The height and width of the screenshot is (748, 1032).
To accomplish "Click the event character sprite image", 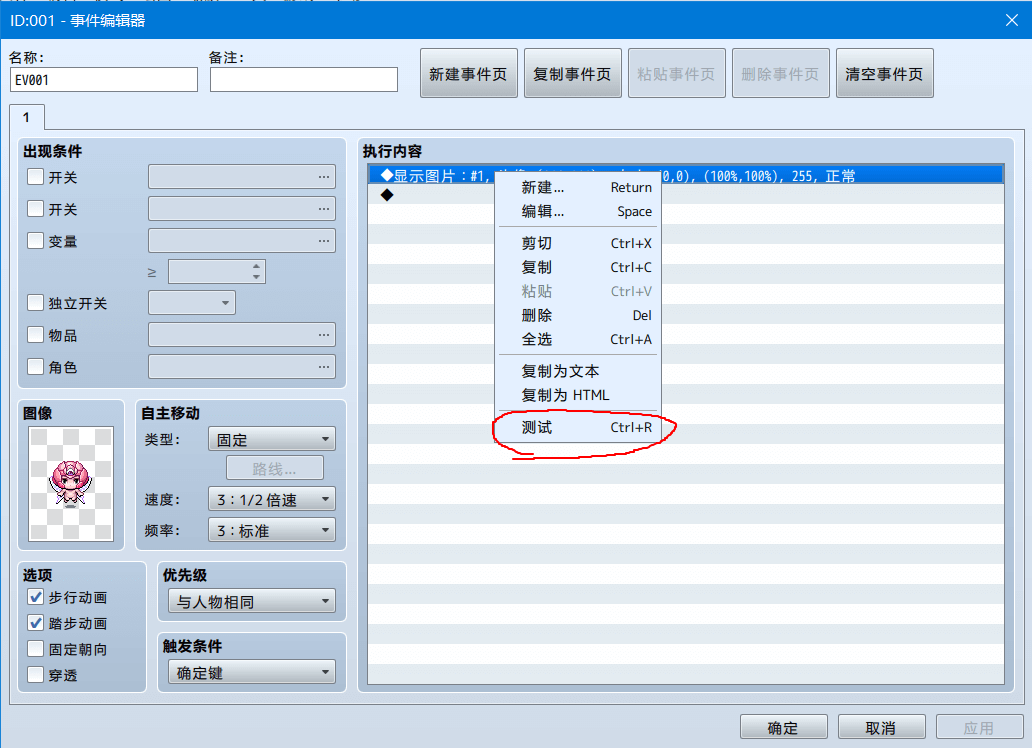I will pos(71,484).
